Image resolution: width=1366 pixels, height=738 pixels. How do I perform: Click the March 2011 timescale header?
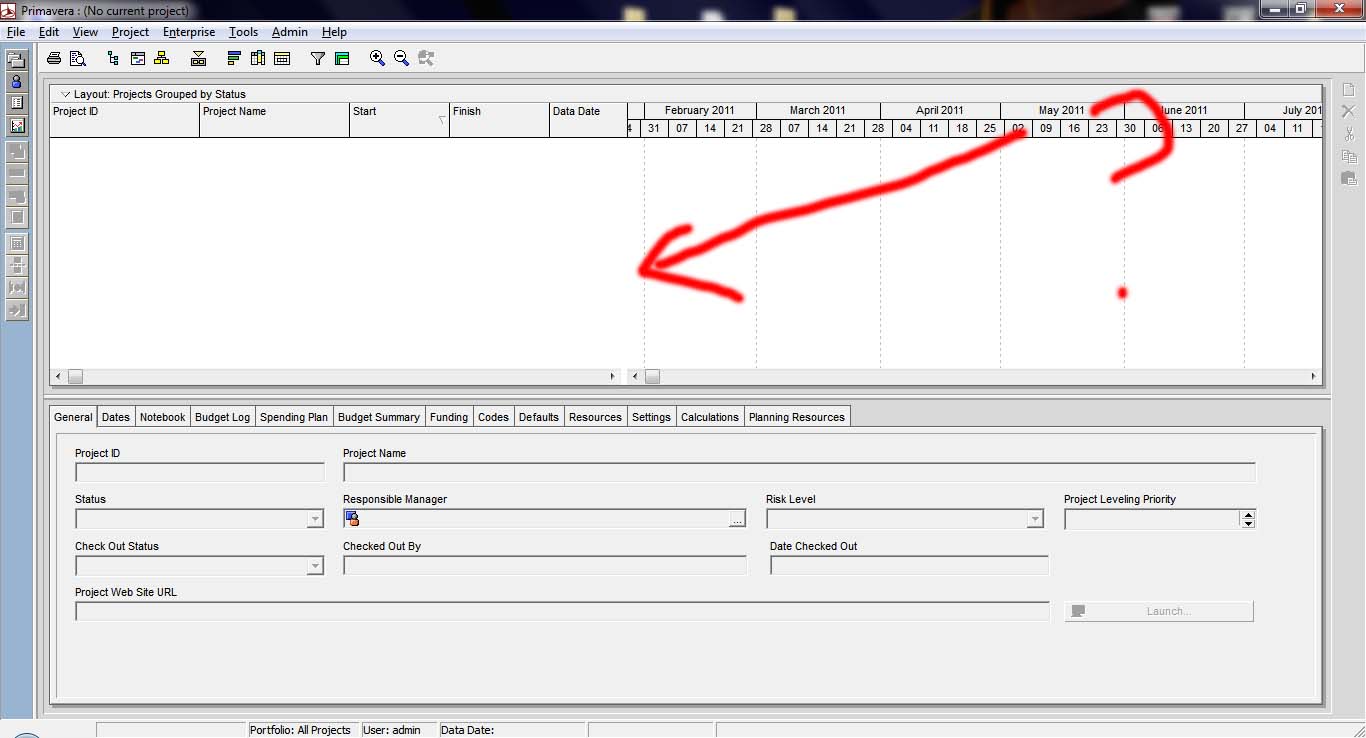tap(818, 110)
